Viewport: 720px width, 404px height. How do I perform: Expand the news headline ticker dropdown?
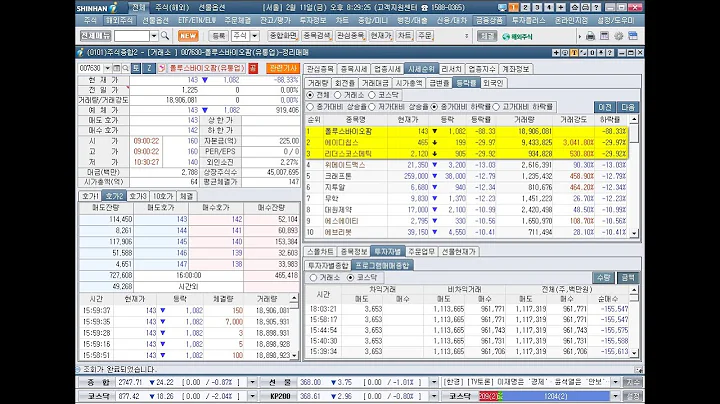[x=616, y=382]
